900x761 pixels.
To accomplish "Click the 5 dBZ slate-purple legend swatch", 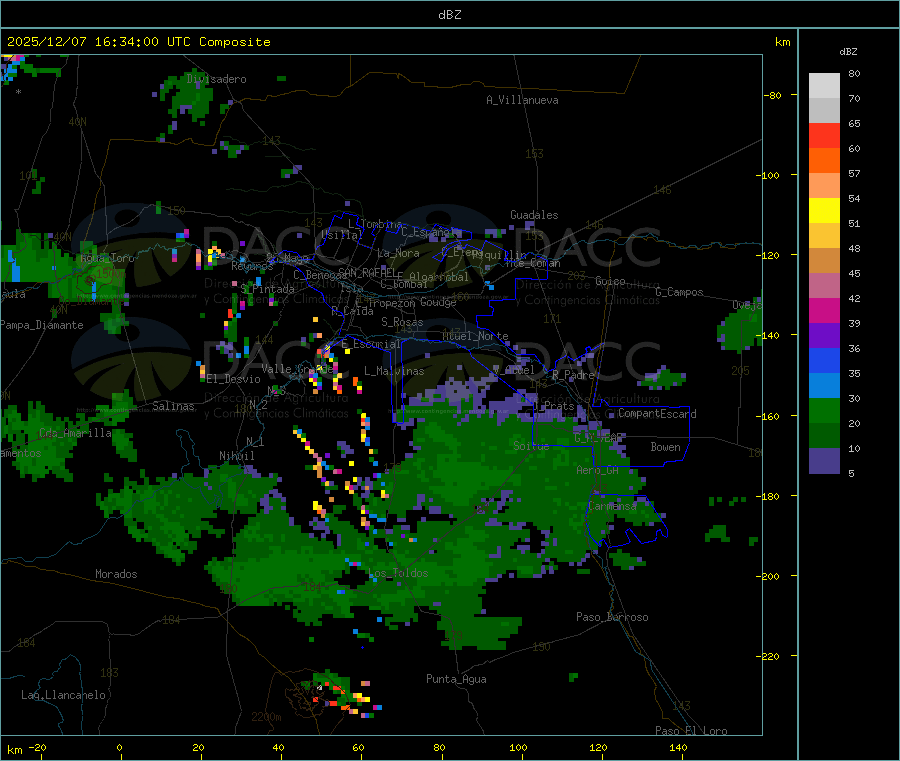I will [x=824, y=461].
